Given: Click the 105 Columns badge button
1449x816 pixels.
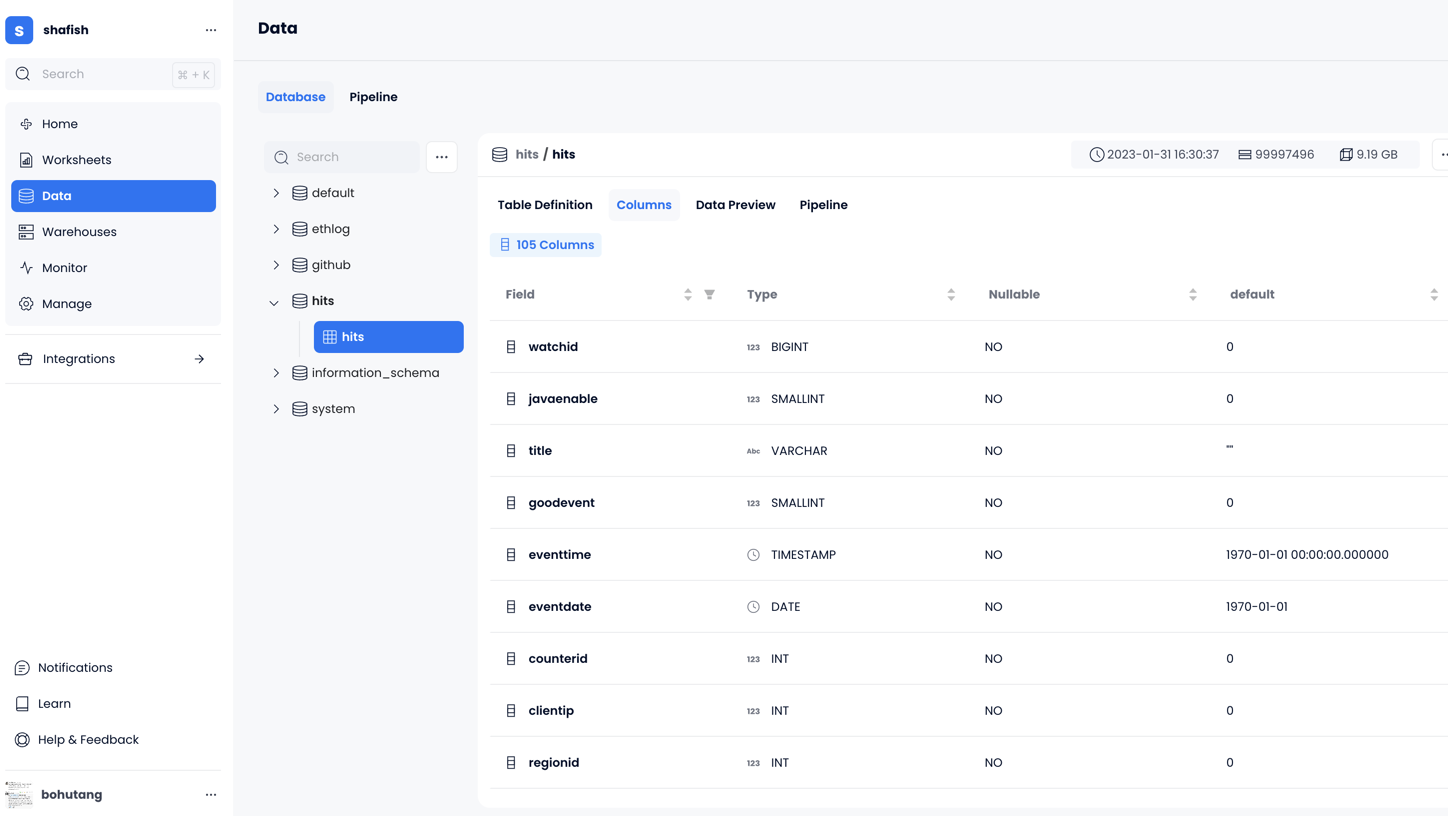Looking at the screenshot, I should tap(546, 245).
